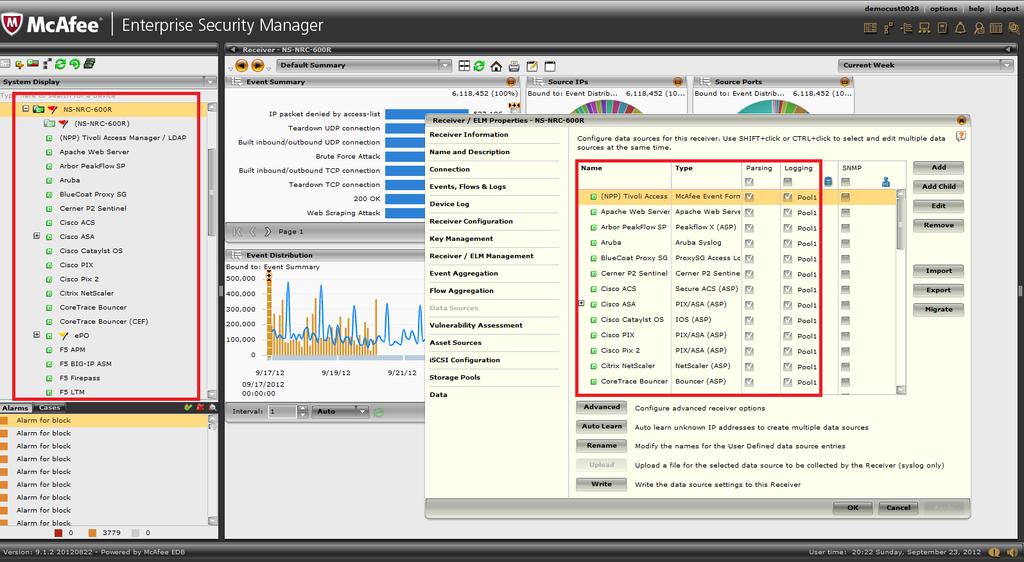Click the orange back navigation arrow
The width and height of the screenshot is (1024, 562).
(x=242, y=65)
